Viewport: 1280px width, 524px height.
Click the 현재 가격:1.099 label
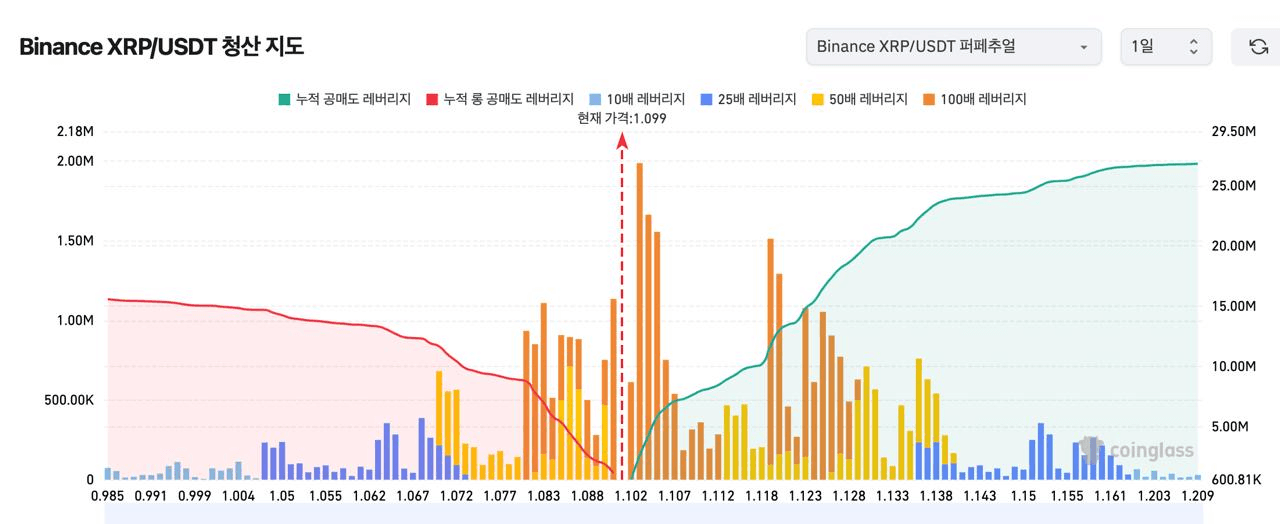pyautogui.click(x=622, y=118)
